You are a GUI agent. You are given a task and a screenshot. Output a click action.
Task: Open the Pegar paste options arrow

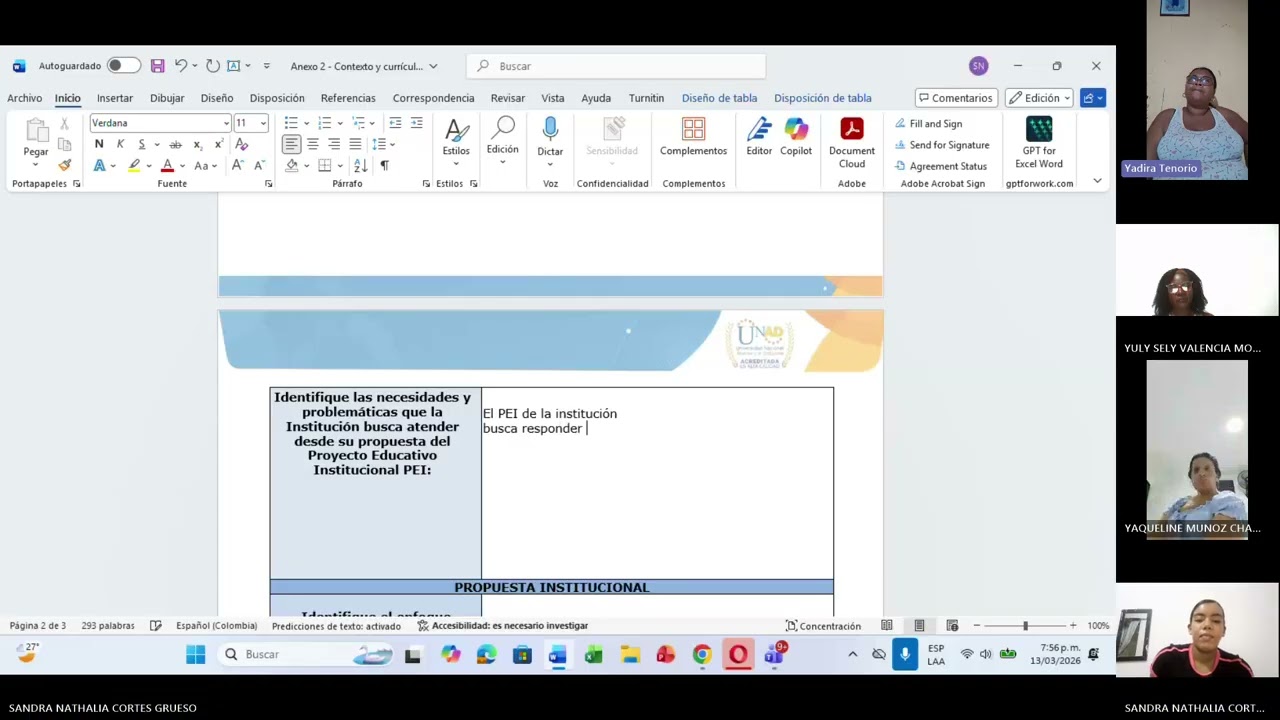tap(36, 165)
